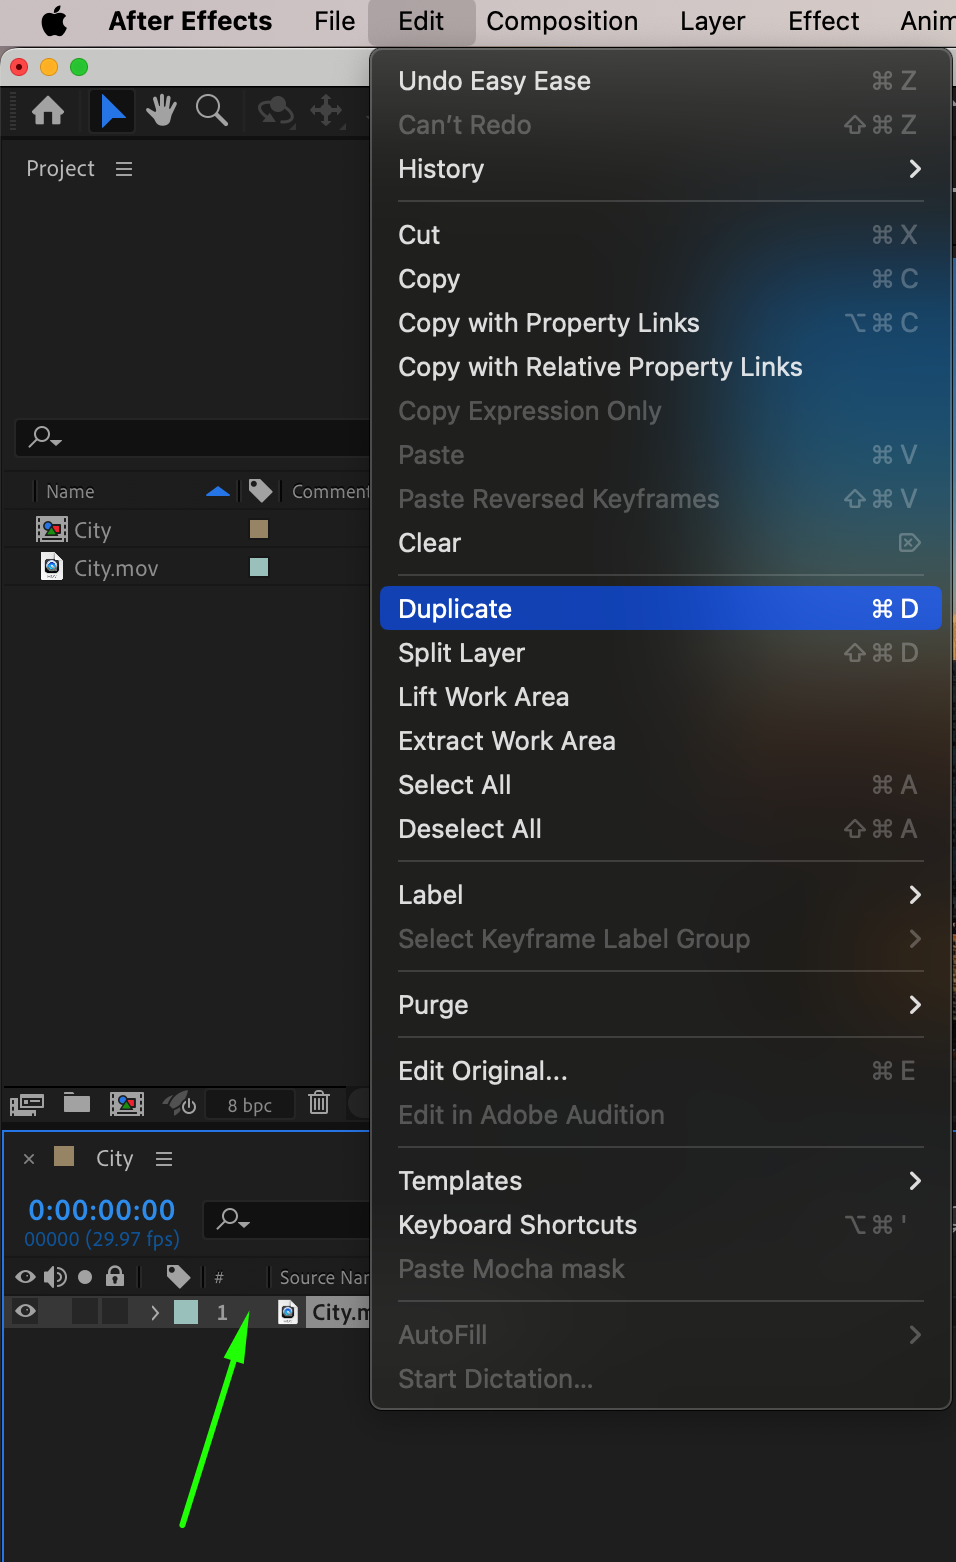The image size is (956, 1562).
Task: Select the Home icon in toolbar
Action: 48,111
